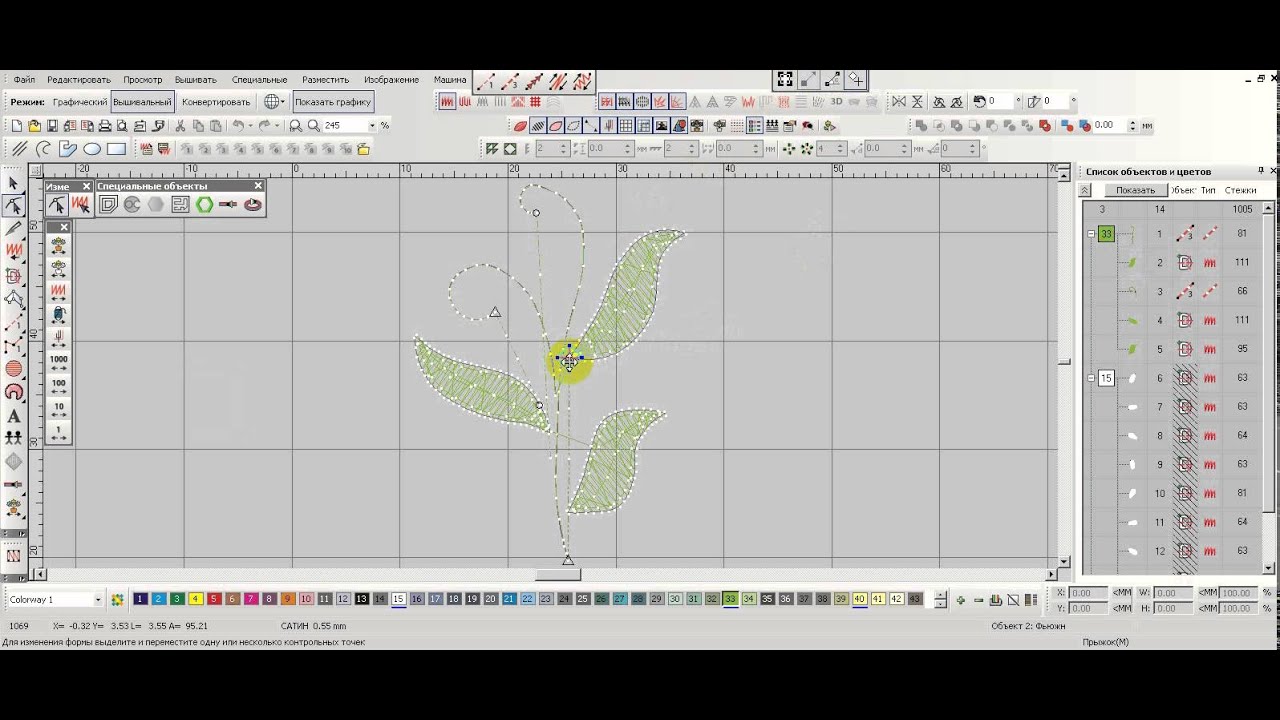Viewport: 1280px width, 720px height.
Task: Open the Специальные menu
Action: [x=259, y=80]
